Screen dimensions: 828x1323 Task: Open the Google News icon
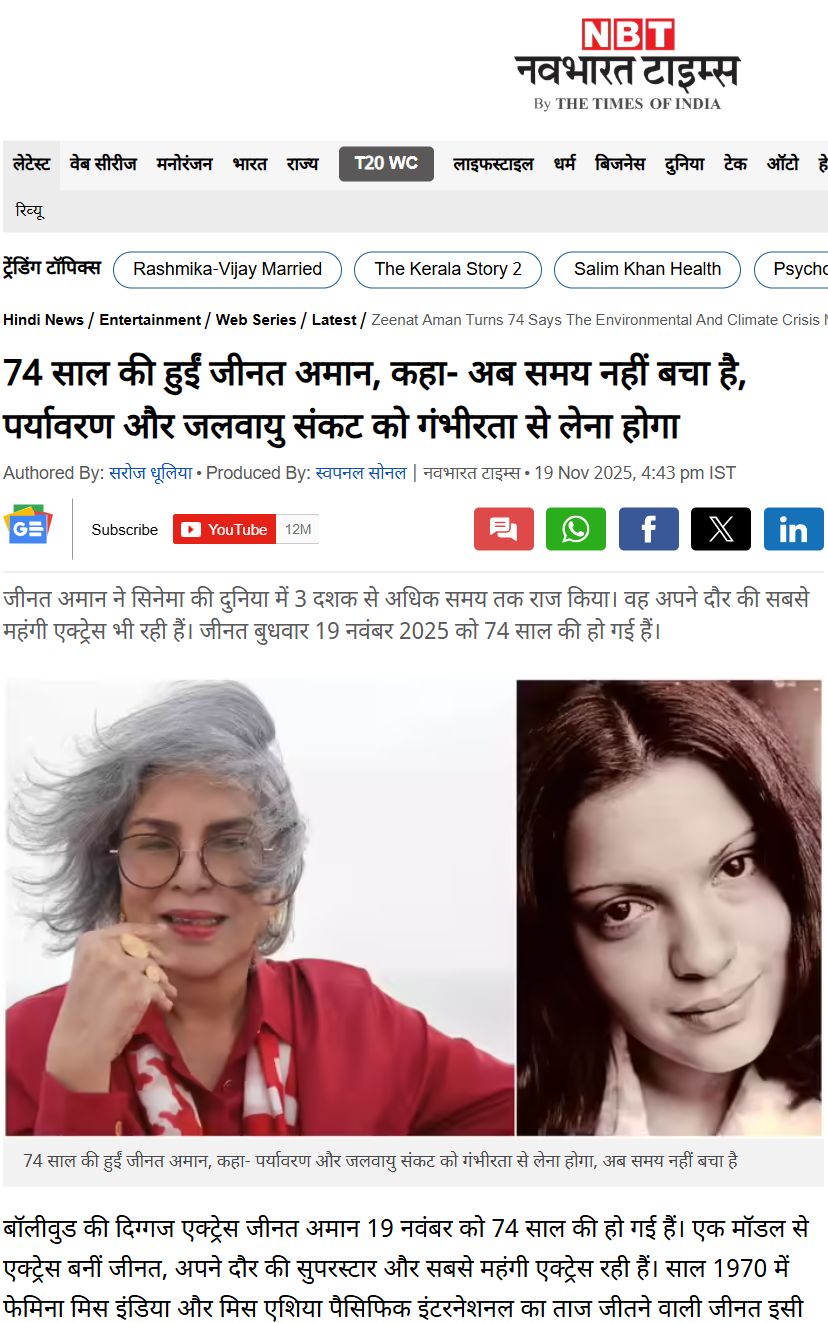coord(28,527)
